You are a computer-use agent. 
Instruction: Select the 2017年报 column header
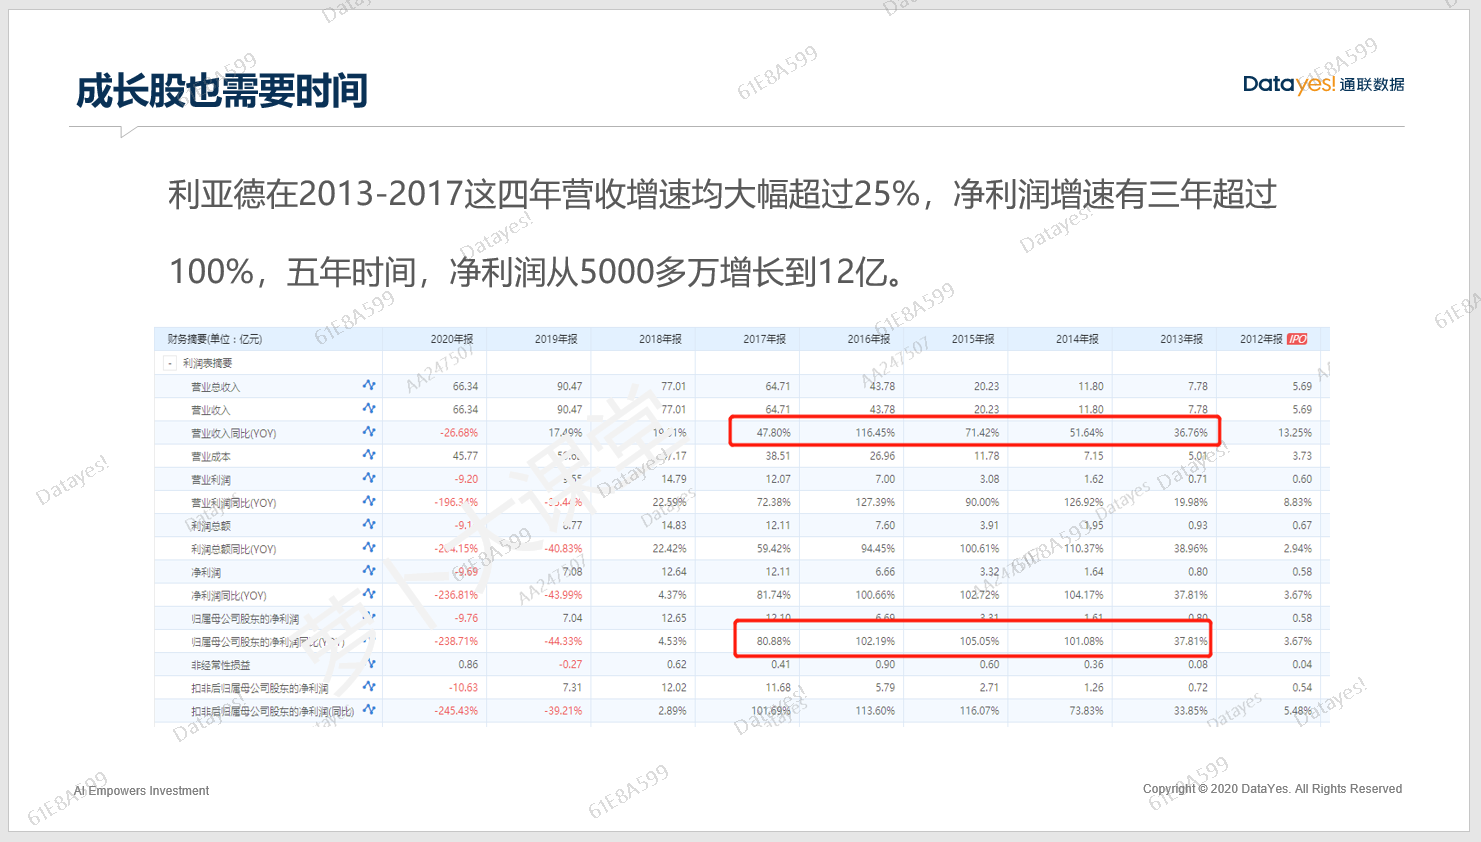[764, 339]
